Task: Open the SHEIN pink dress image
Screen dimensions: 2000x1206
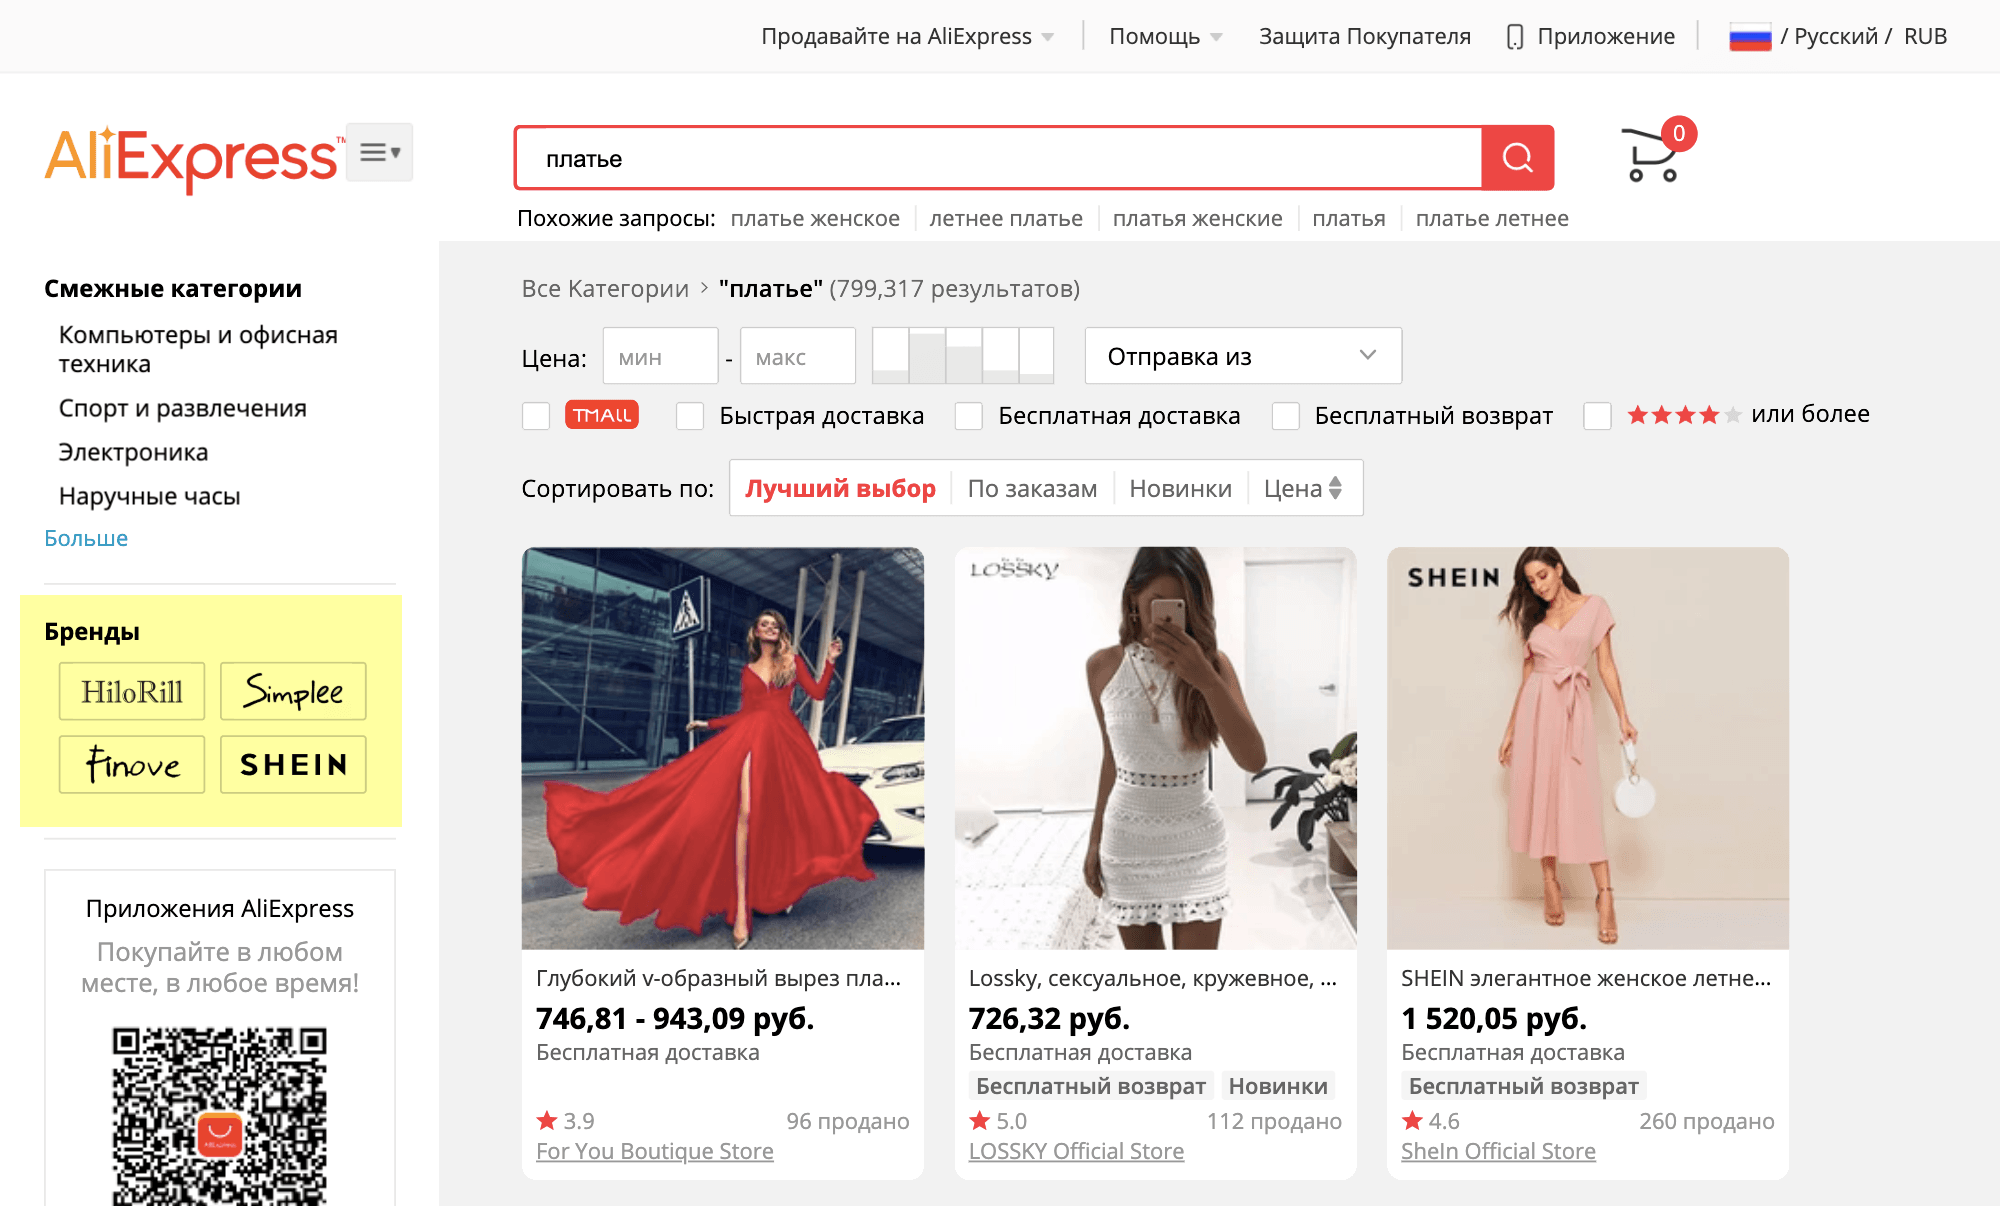Action: 1588,748
